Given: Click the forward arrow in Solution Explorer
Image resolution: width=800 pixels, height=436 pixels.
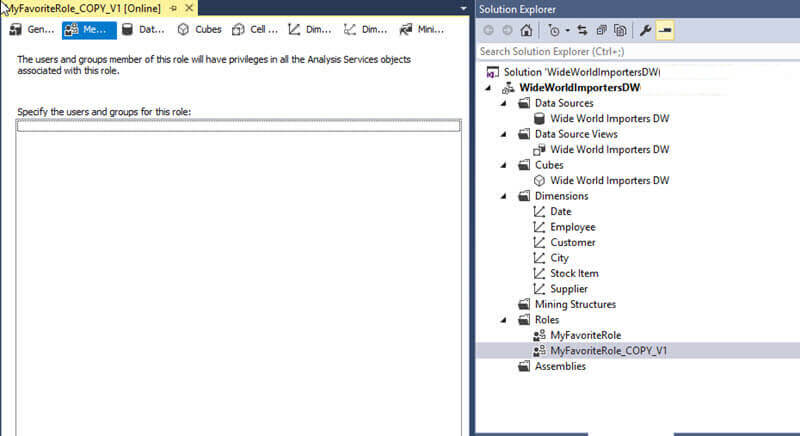Looking at the screenshot, I should click(x=507, y=31).
